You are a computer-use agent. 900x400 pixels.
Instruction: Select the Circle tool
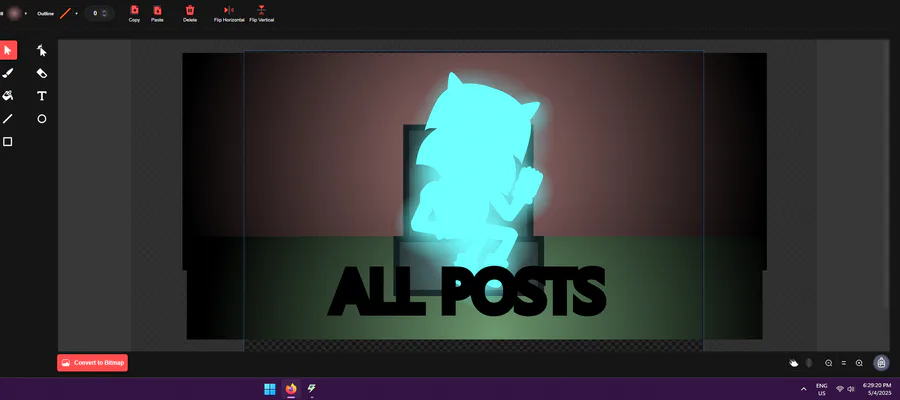pyautogui.click(x=41, y=119)
